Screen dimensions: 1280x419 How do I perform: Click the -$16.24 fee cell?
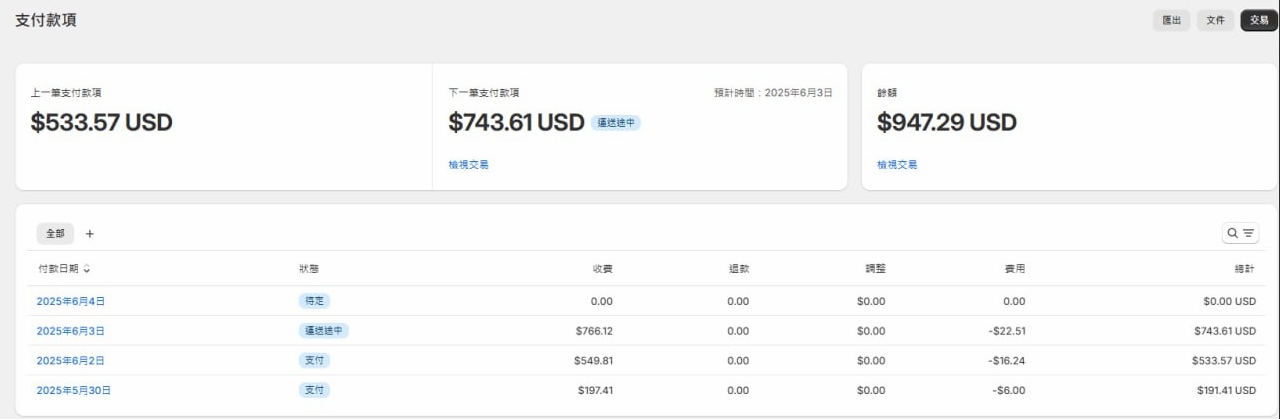(1007, 360)
